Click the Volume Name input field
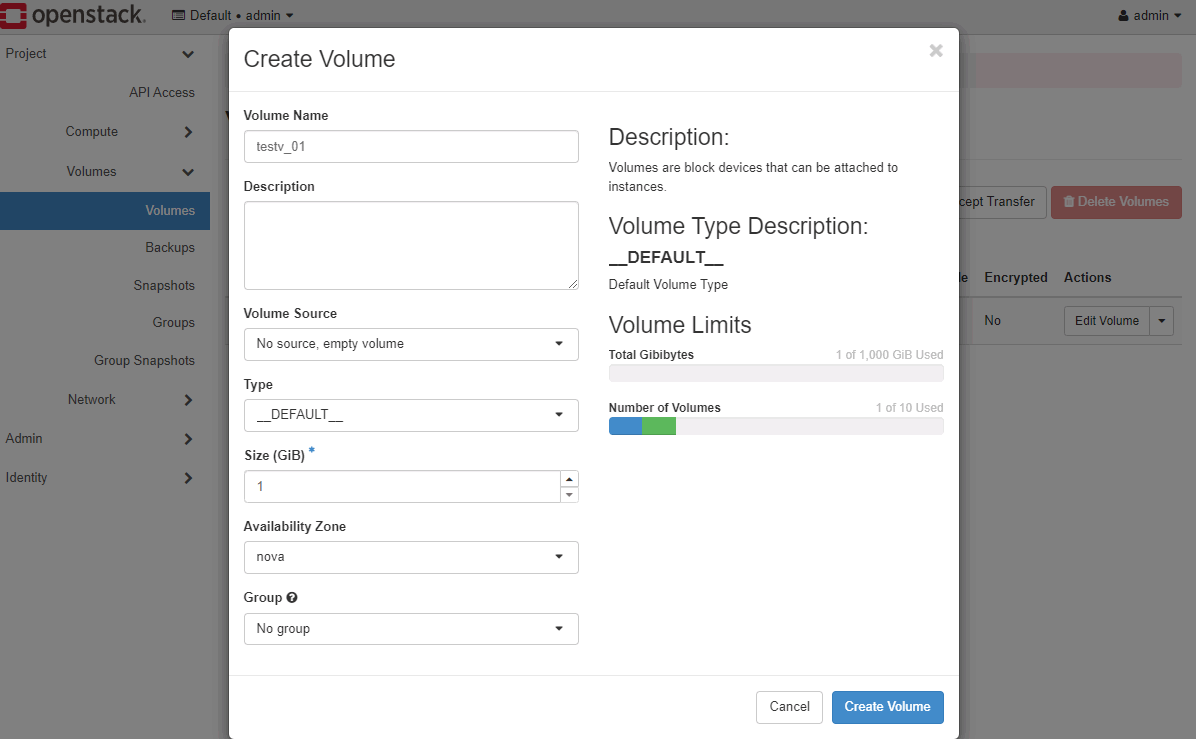This screenshot has width=1196, height=739. [411, 146]
